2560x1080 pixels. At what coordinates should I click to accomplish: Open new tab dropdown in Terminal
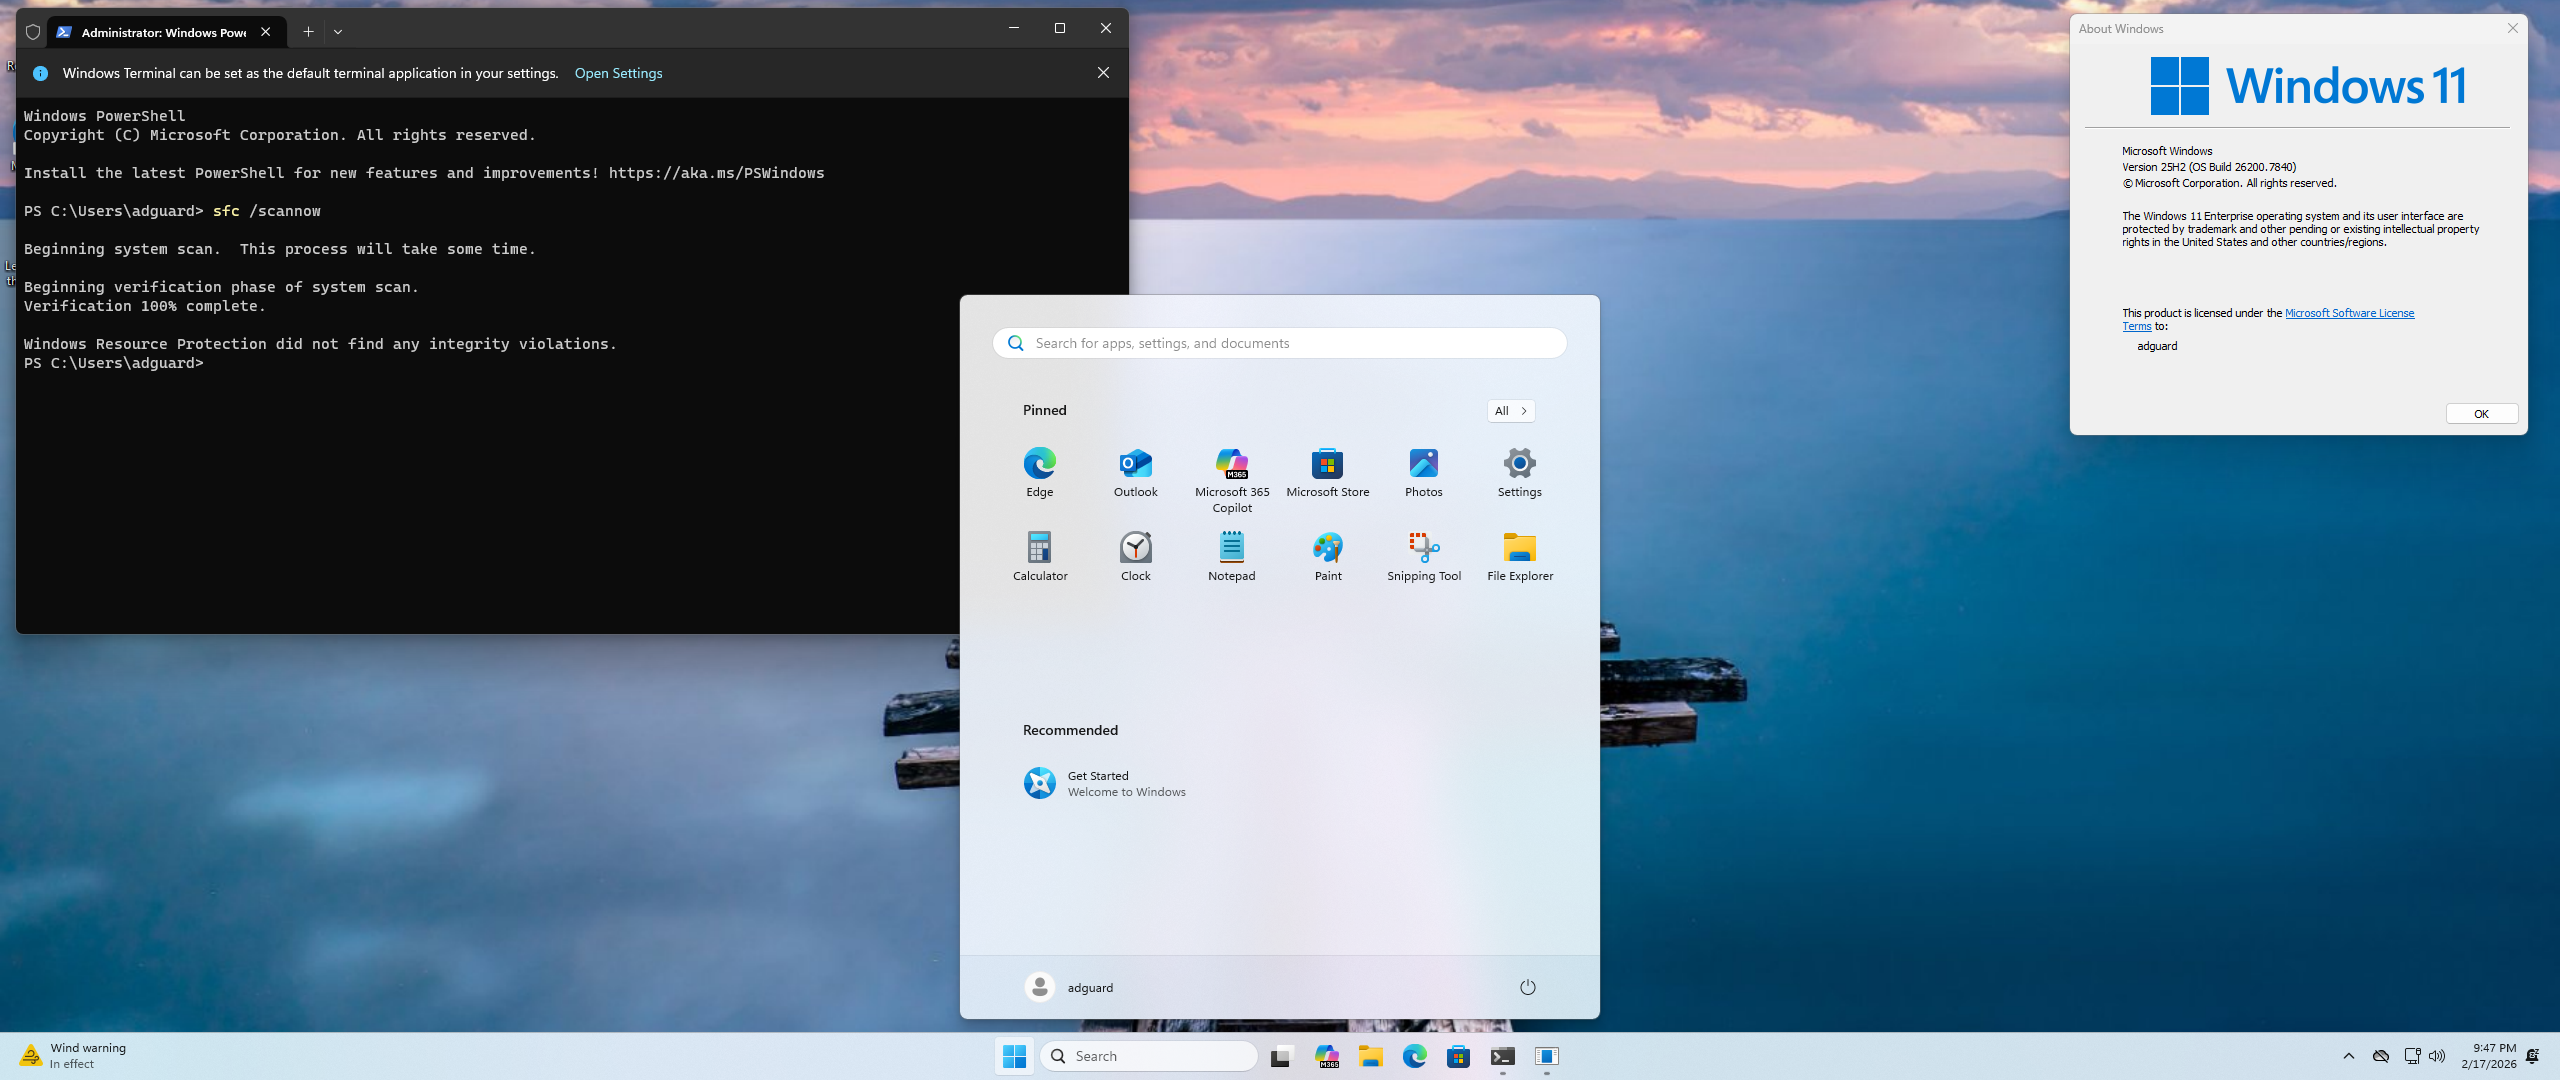(x=338, y=32)
